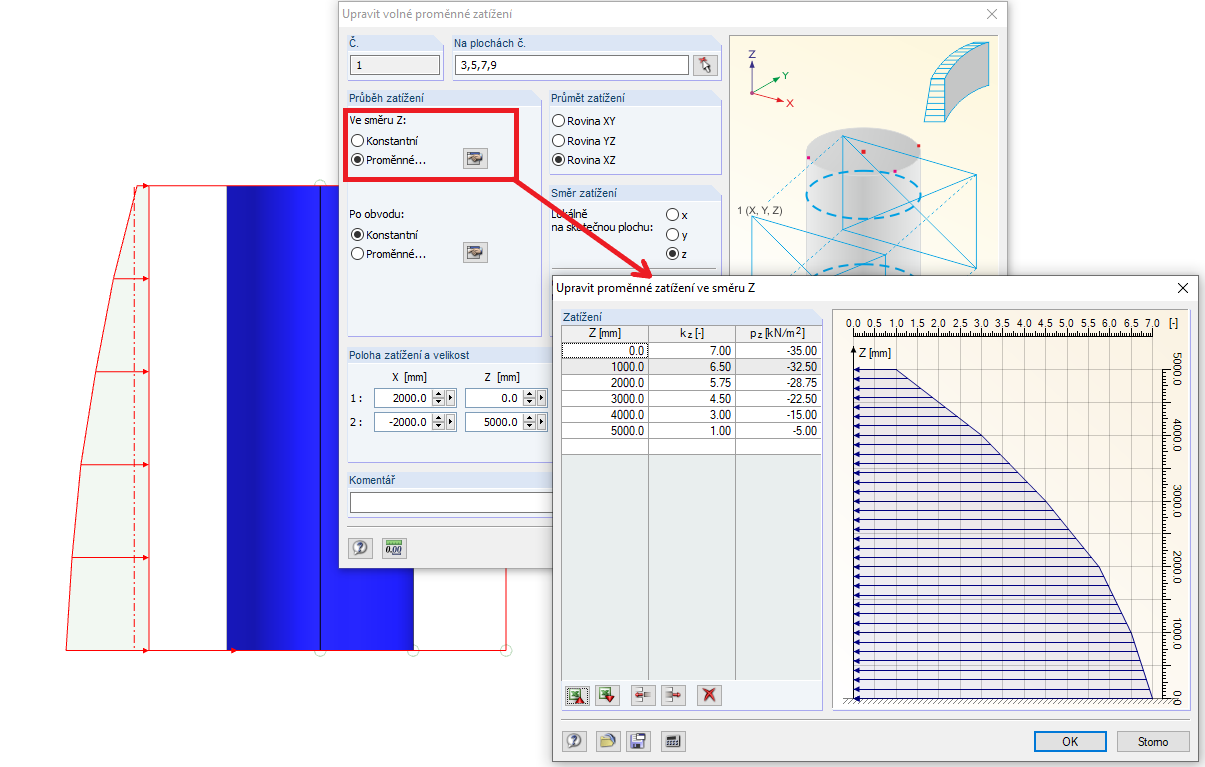
Task: Click the load distribution diagram preview
Action: click(x=1011, y=510)
